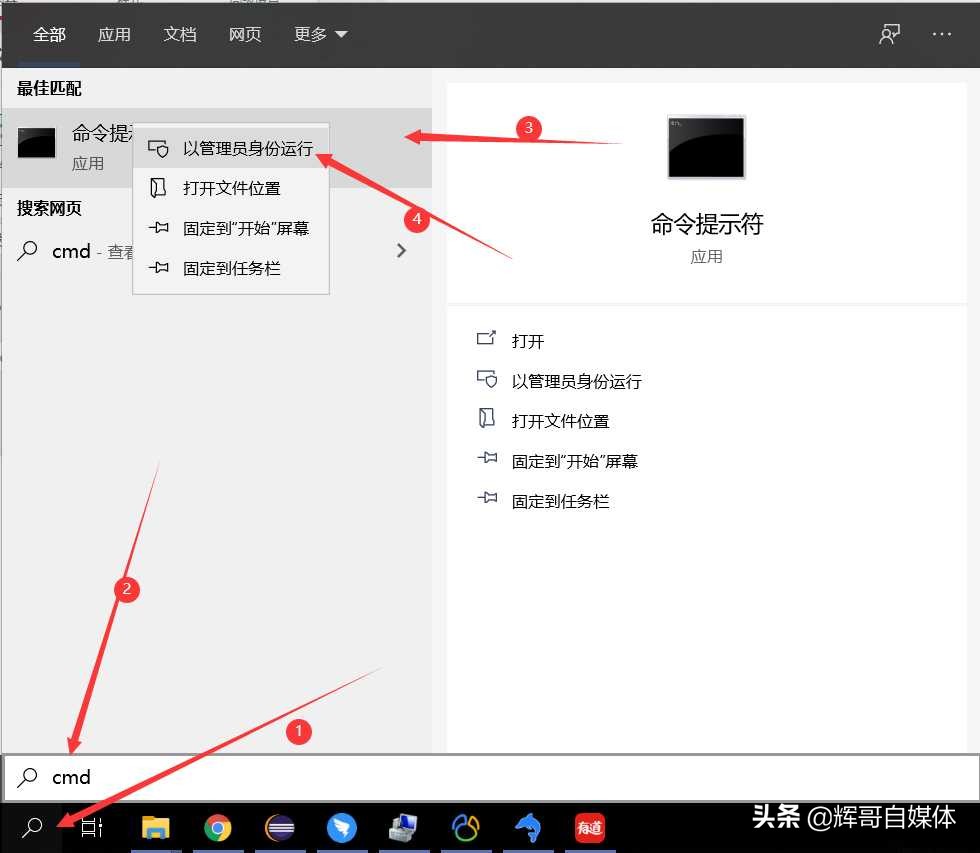
Task: Switch to the 文档 search tab
Action: coord(180,33)
